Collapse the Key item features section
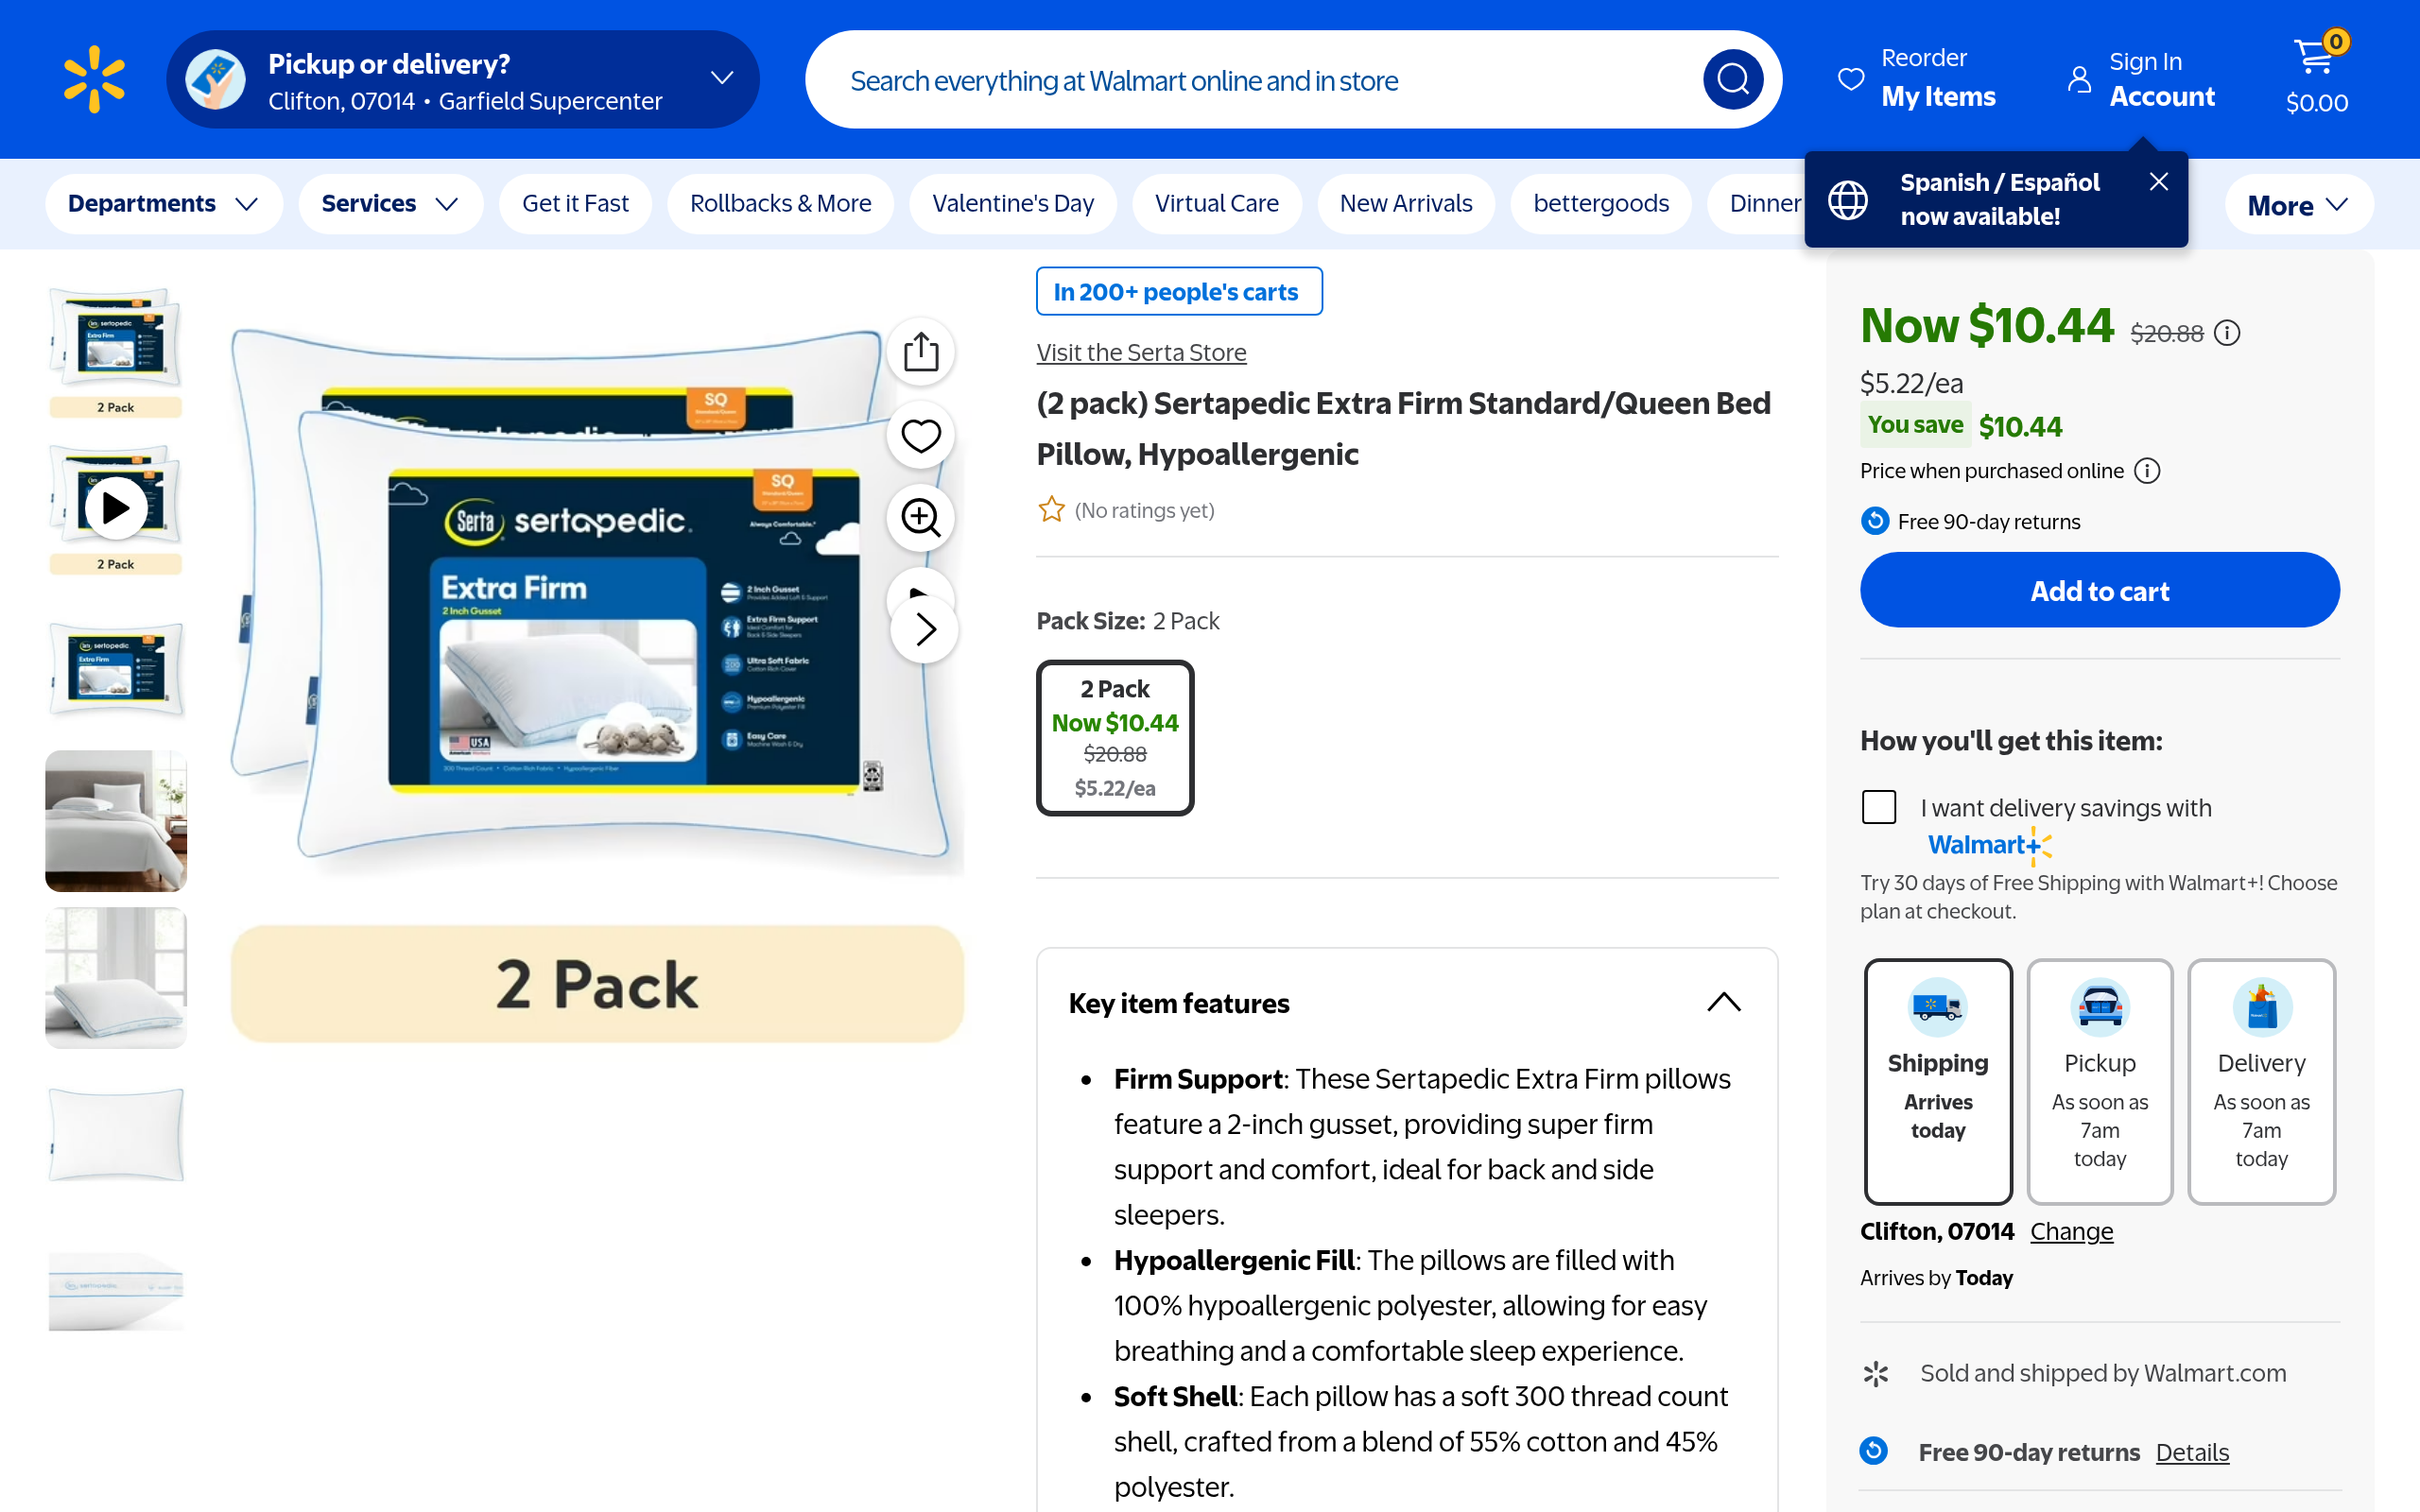 point(1723,1002)
